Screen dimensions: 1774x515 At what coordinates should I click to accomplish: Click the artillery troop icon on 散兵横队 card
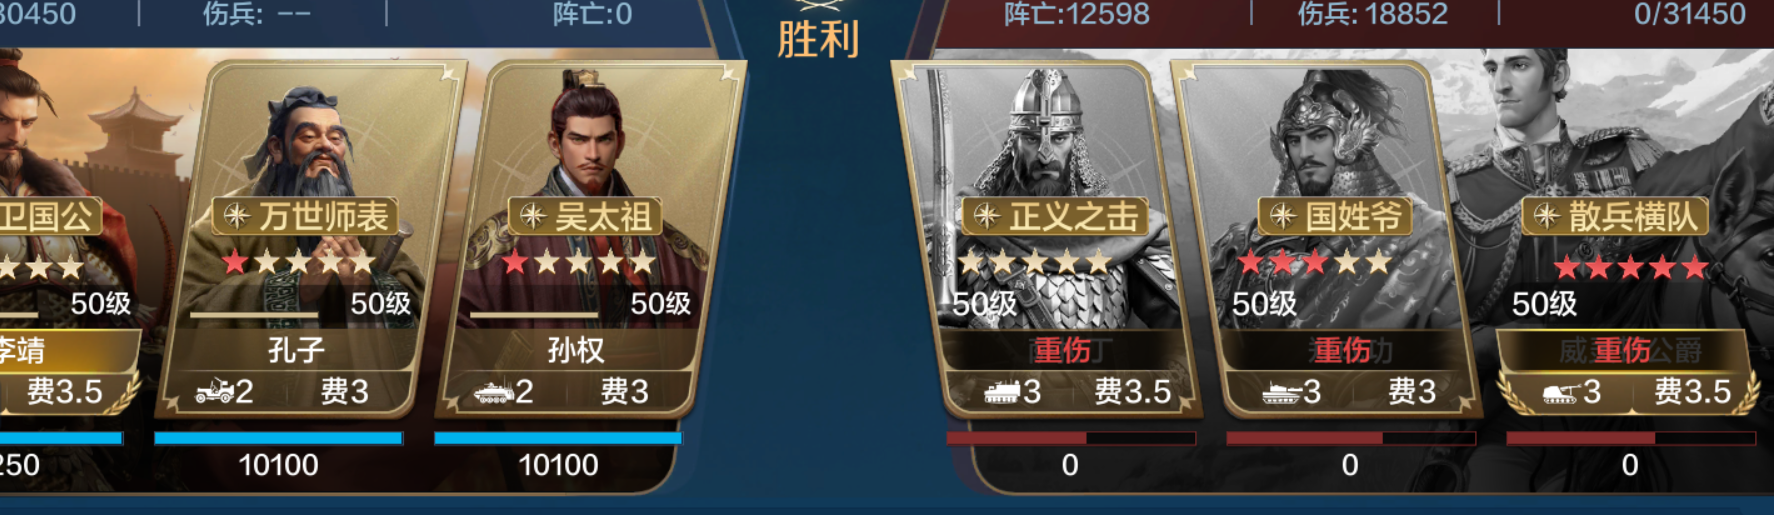pyautogui.click(x=1561, y=392)
